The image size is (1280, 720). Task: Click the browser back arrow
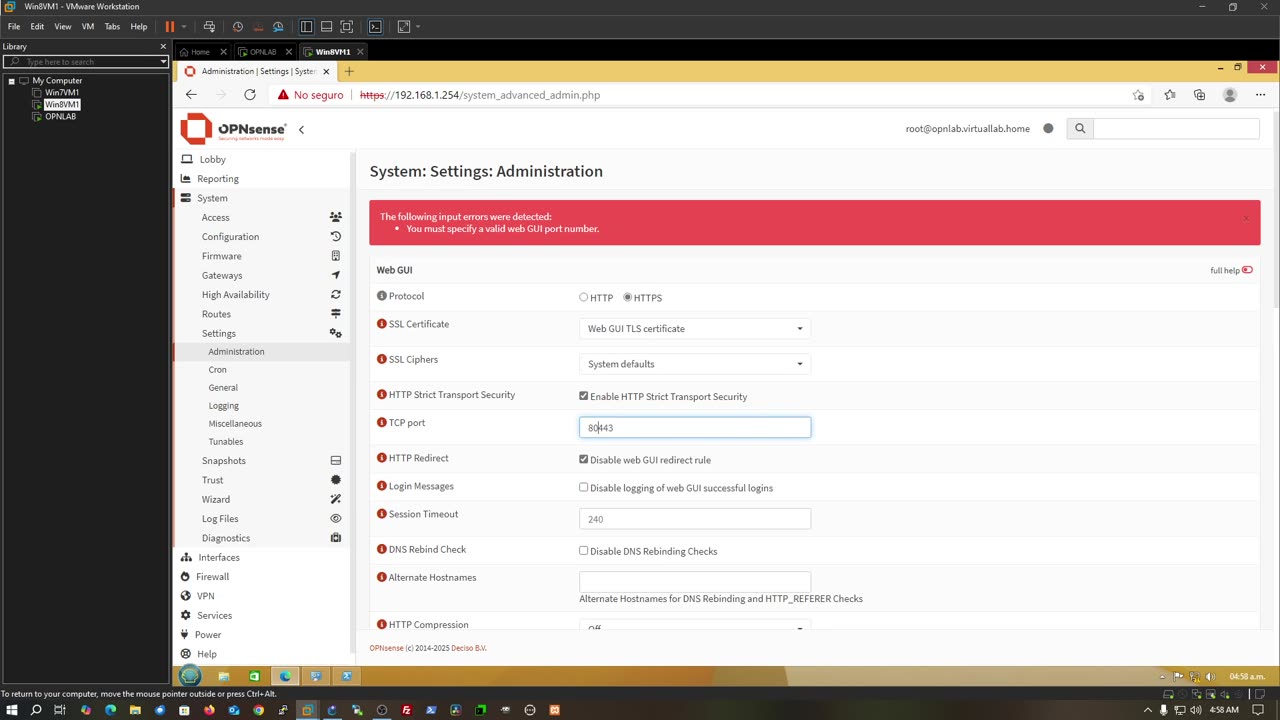[x=191, y=95]
